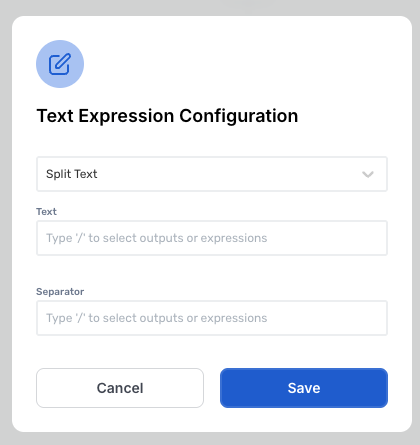Focus the Separator input field
420x445 pixels.
click(x=212, y=318)
